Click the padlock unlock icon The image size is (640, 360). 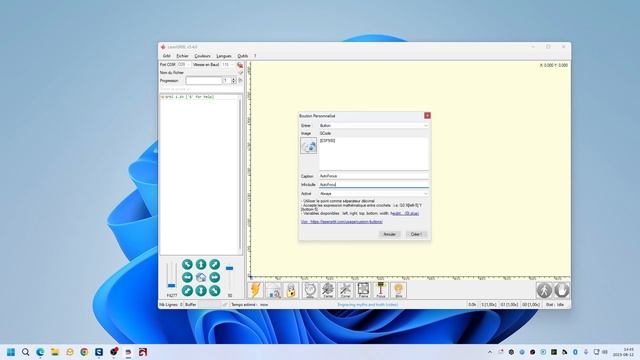point(291,290)
